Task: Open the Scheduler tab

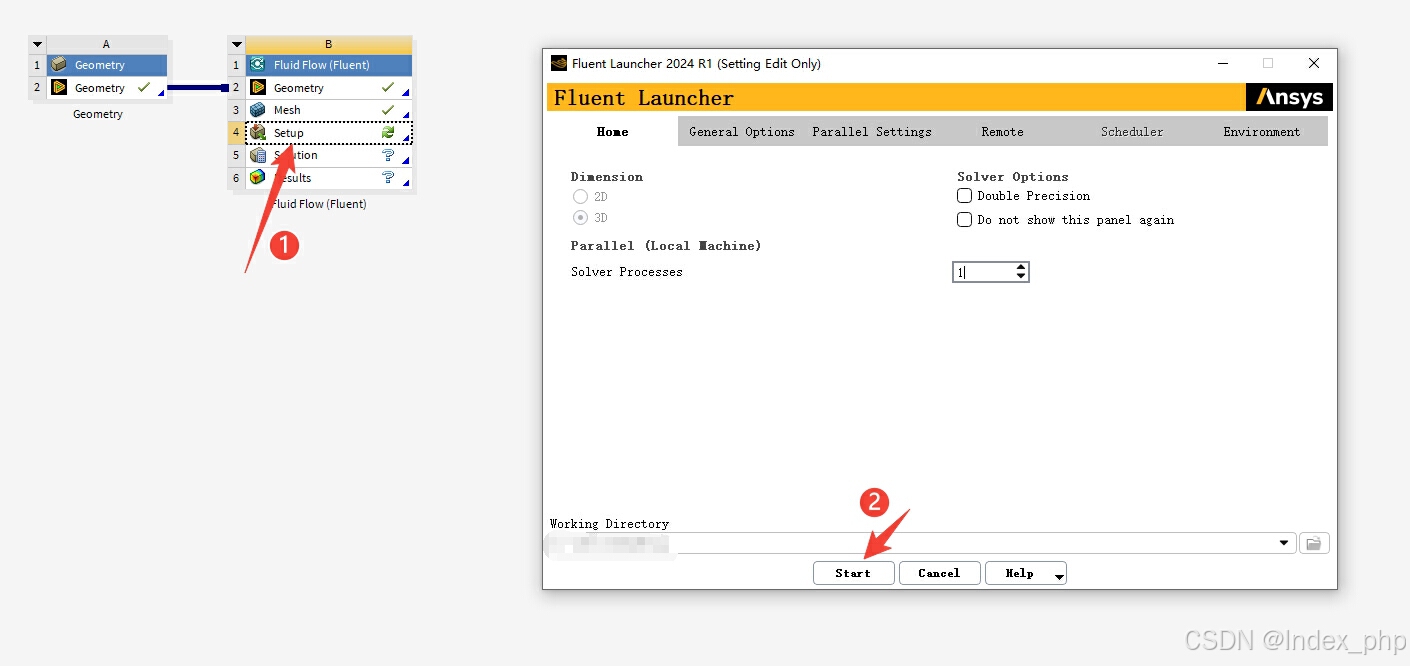Action: (x=1132, y=131)
